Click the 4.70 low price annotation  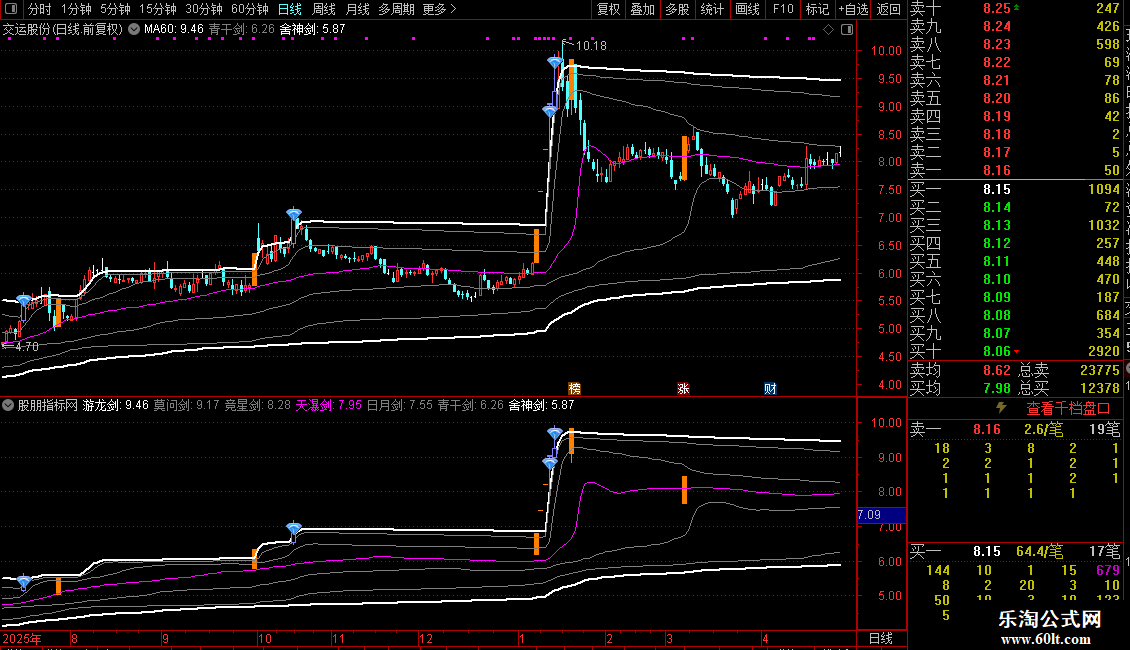(x=27, y=347)
